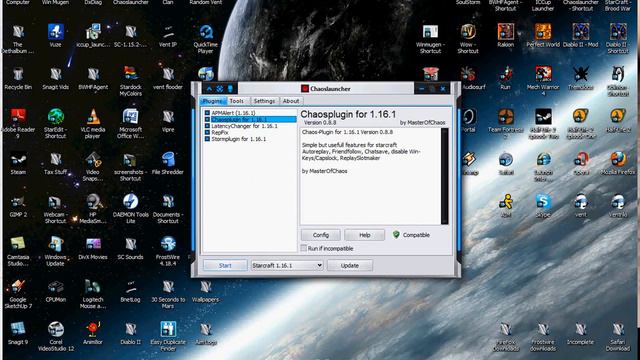The width and height of the screenshot is (640, 360).
Task: Open the Vuze desktop icon
Action: [56, 36]
